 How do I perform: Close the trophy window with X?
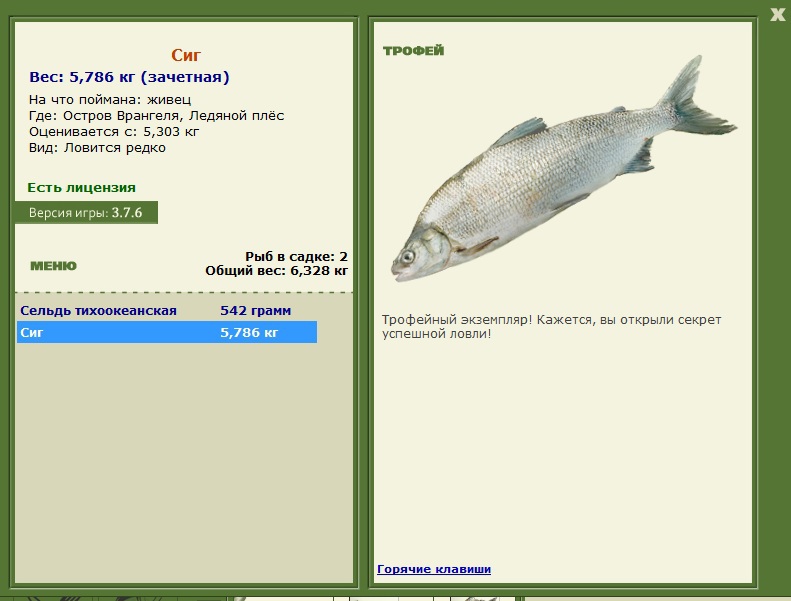click(777, 15)
